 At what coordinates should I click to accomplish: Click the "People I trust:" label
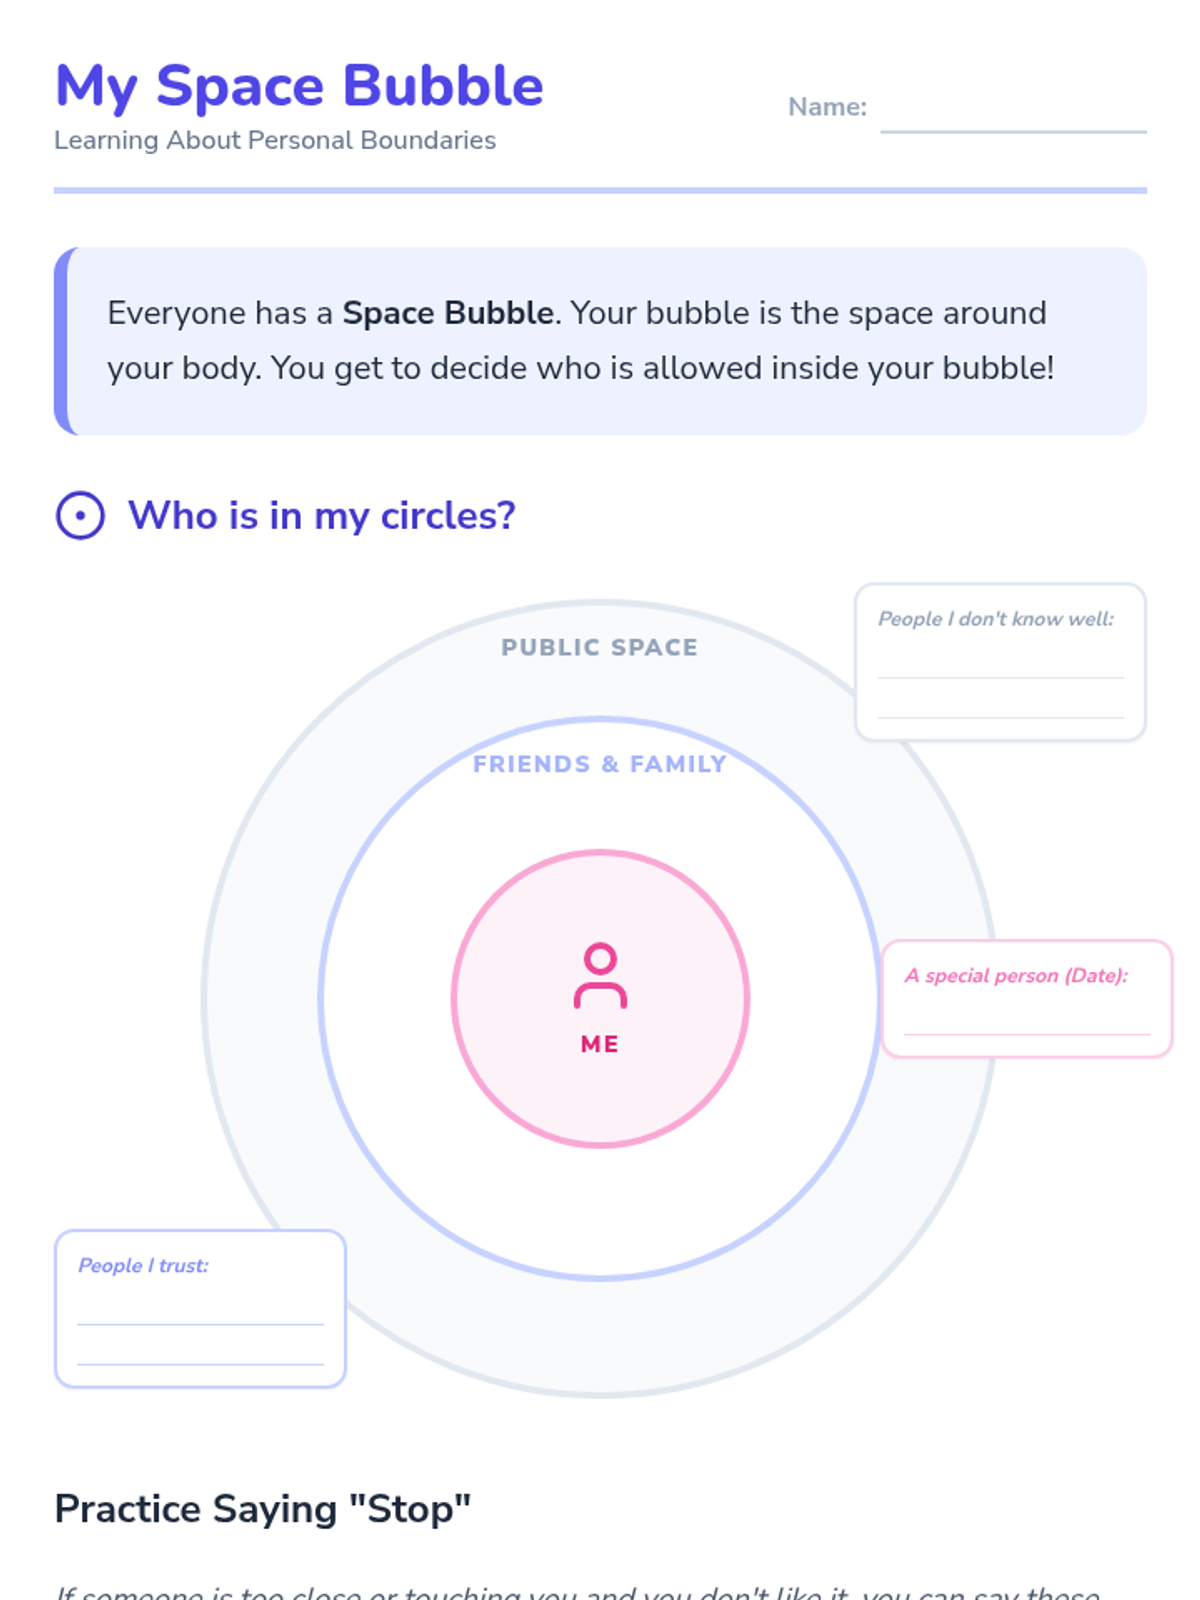click(144, 1266)
